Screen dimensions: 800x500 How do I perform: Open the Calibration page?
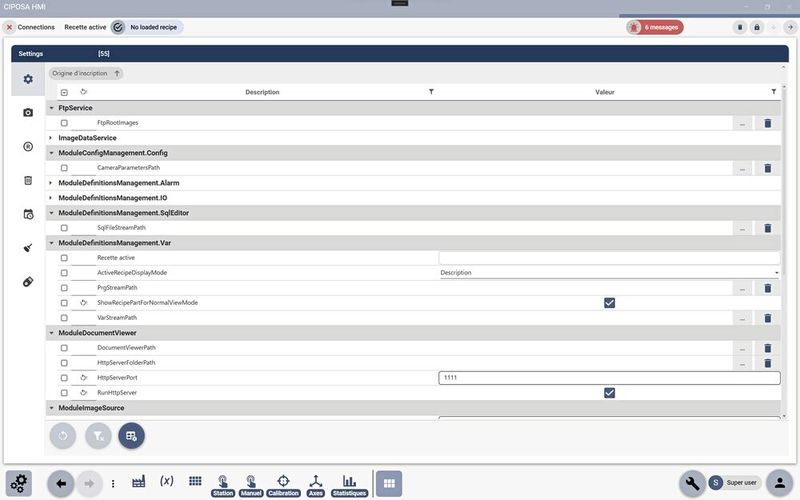point(283,485)
